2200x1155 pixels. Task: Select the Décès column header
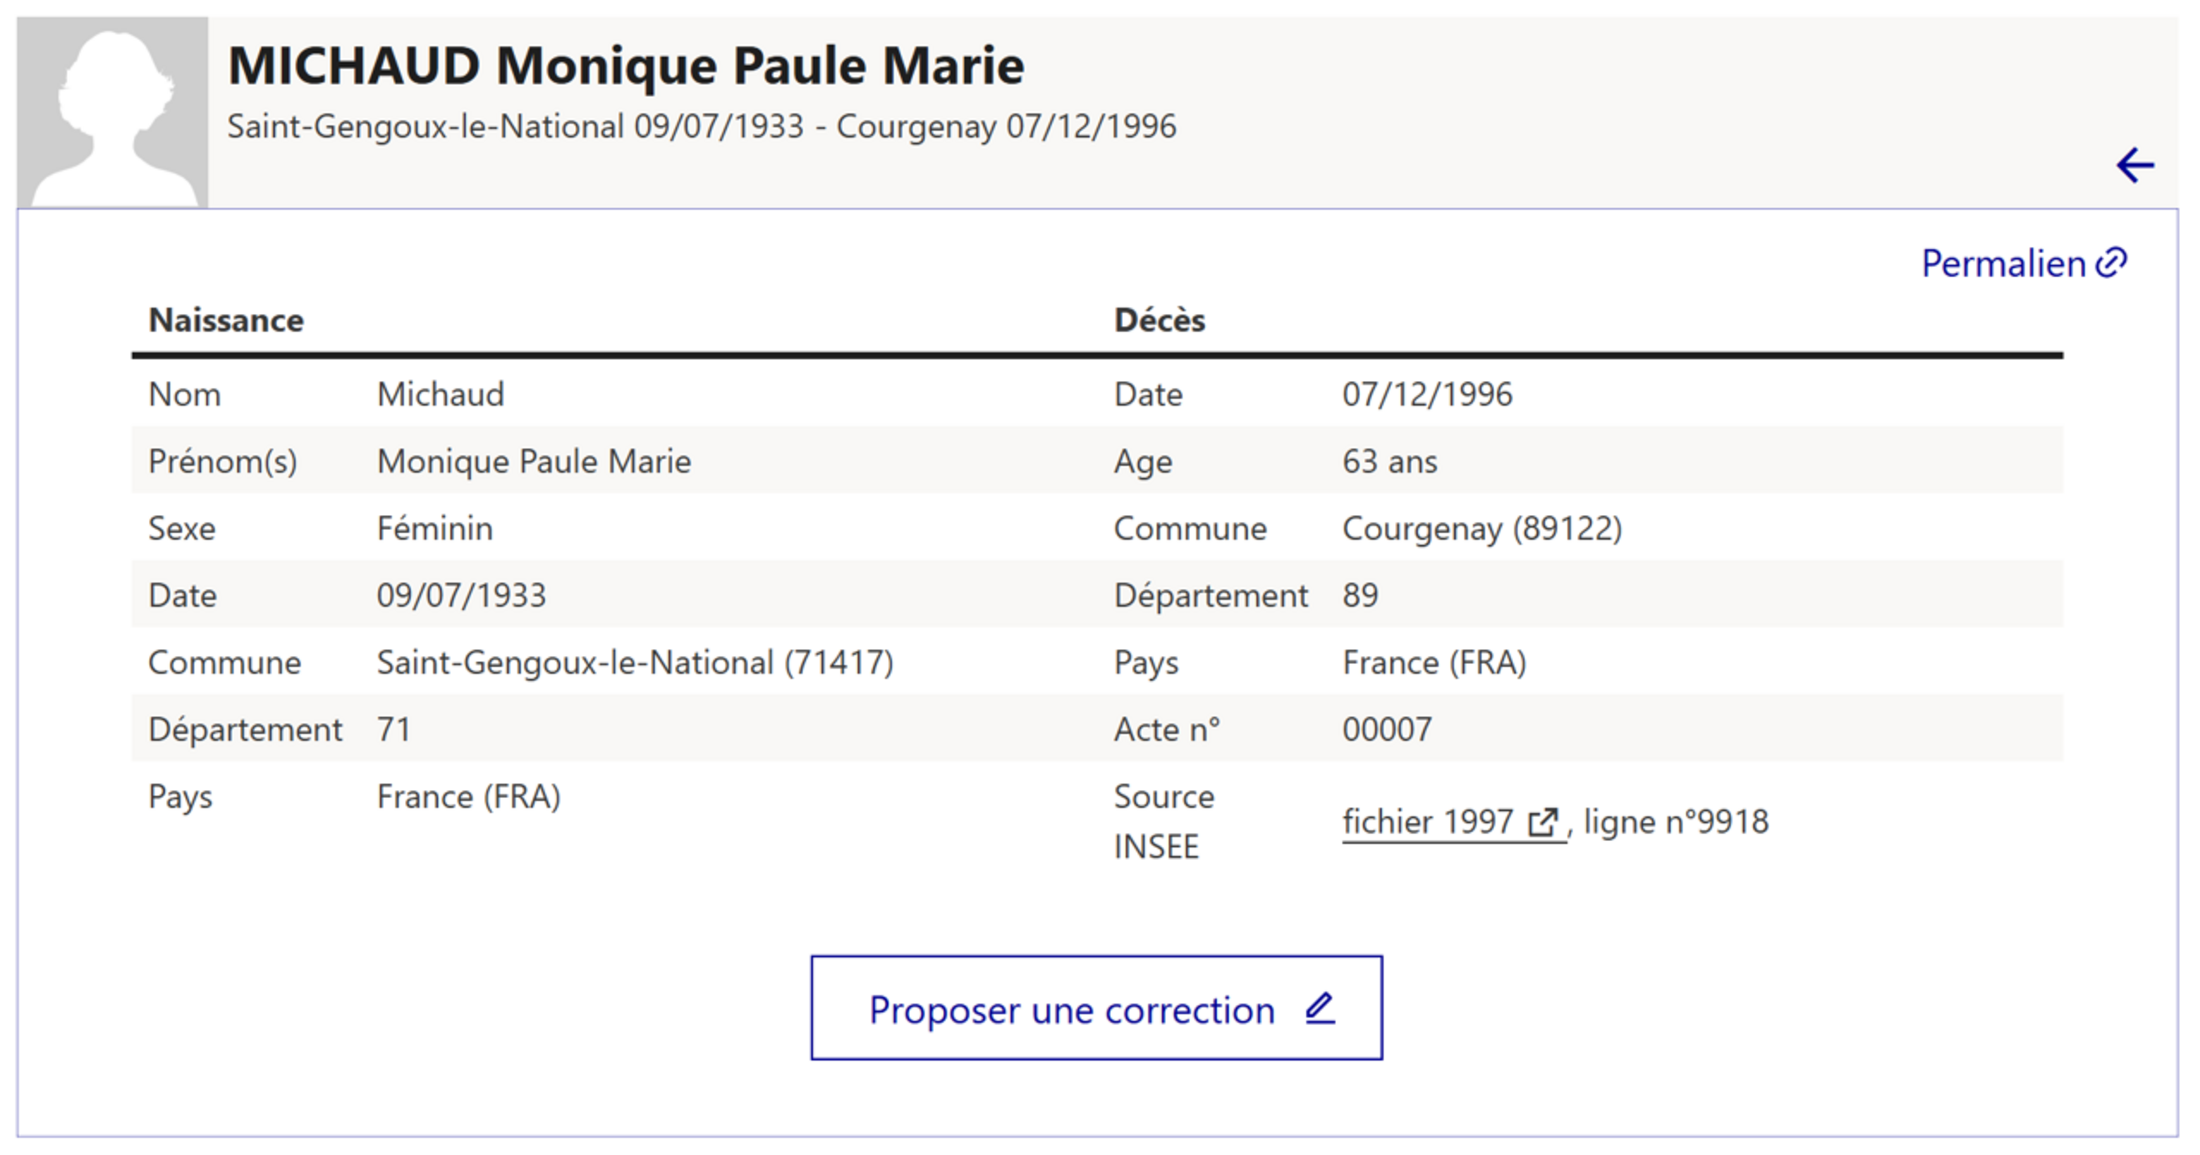(x=1159, y=320)
